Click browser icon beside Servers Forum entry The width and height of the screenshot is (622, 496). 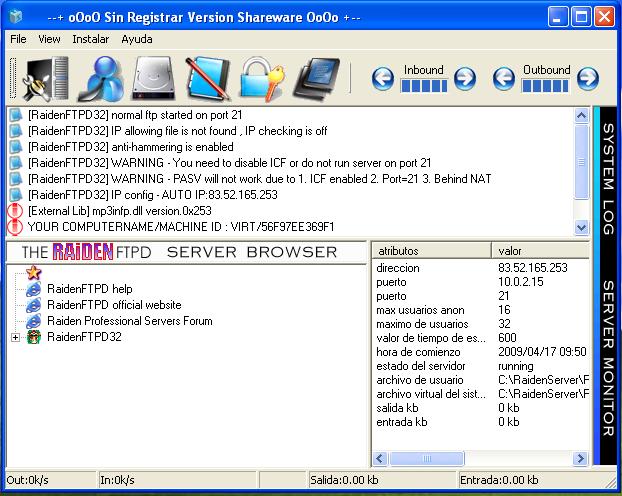(x=34, y=321)
